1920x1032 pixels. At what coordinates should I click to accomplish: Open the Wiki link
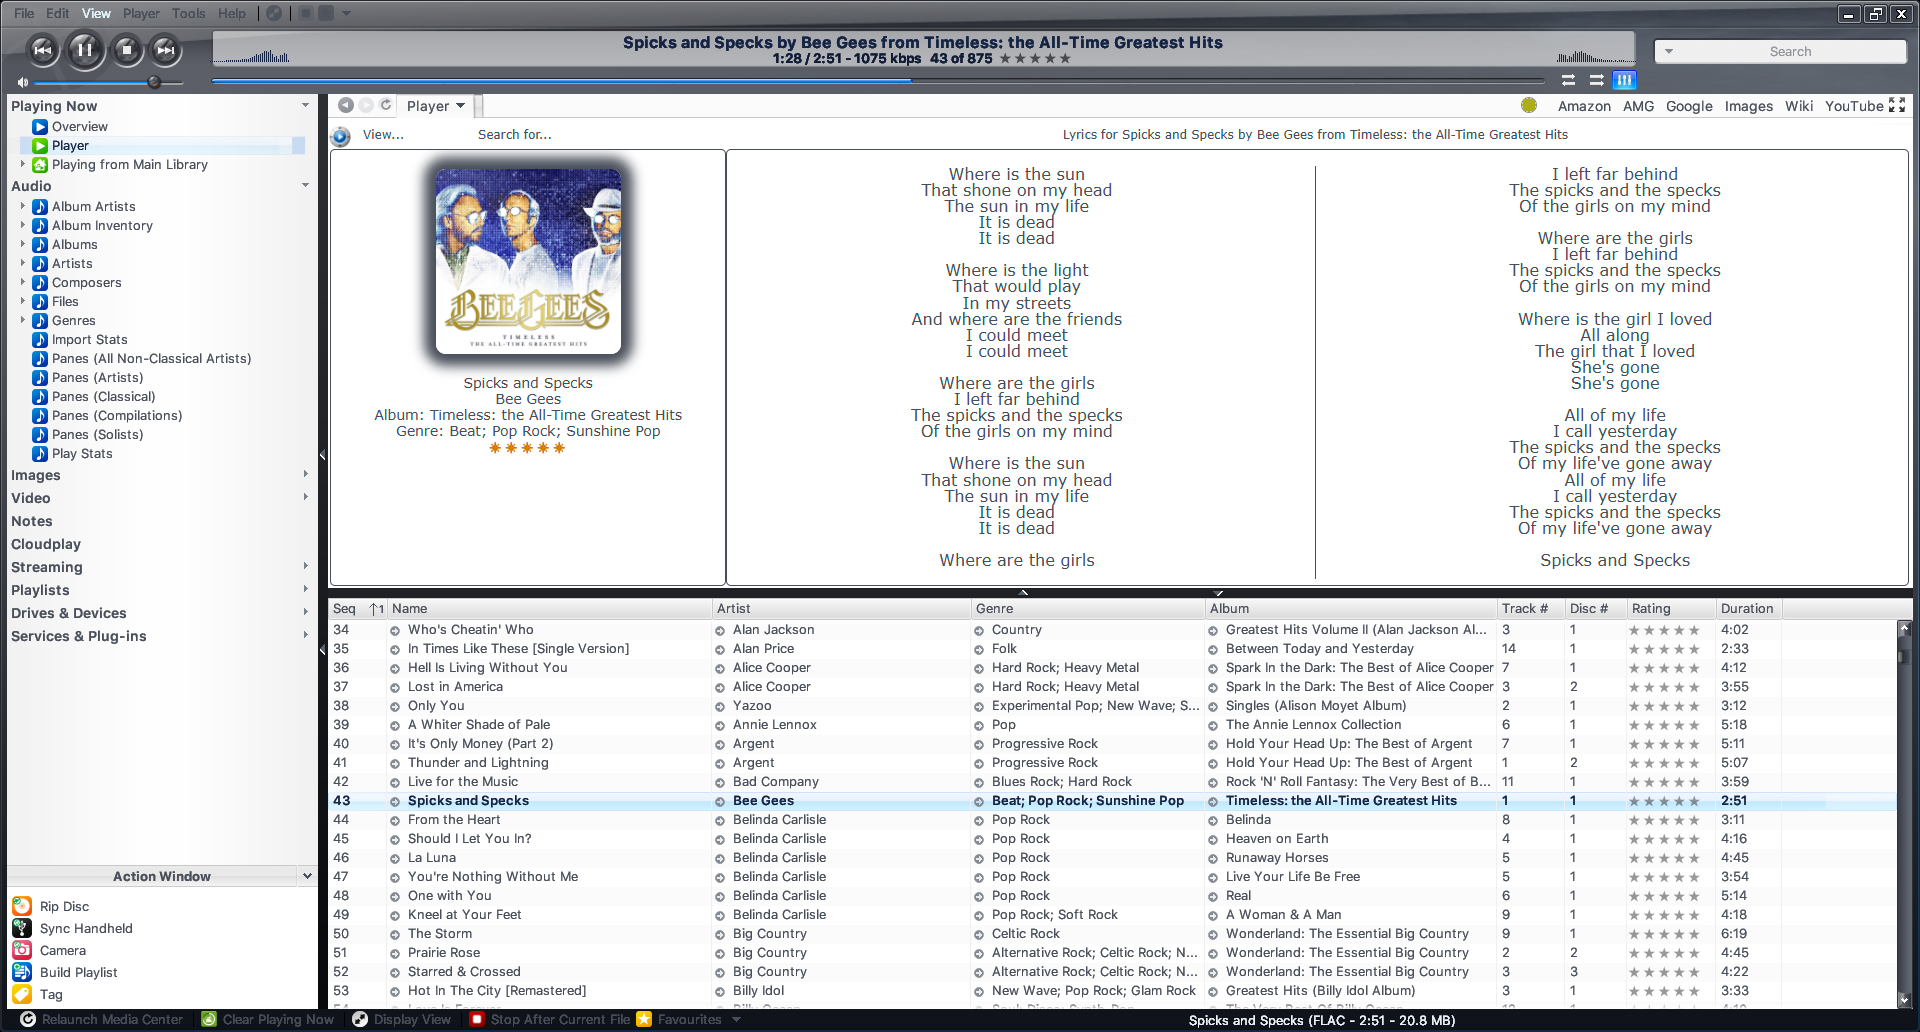(1799, 106)
